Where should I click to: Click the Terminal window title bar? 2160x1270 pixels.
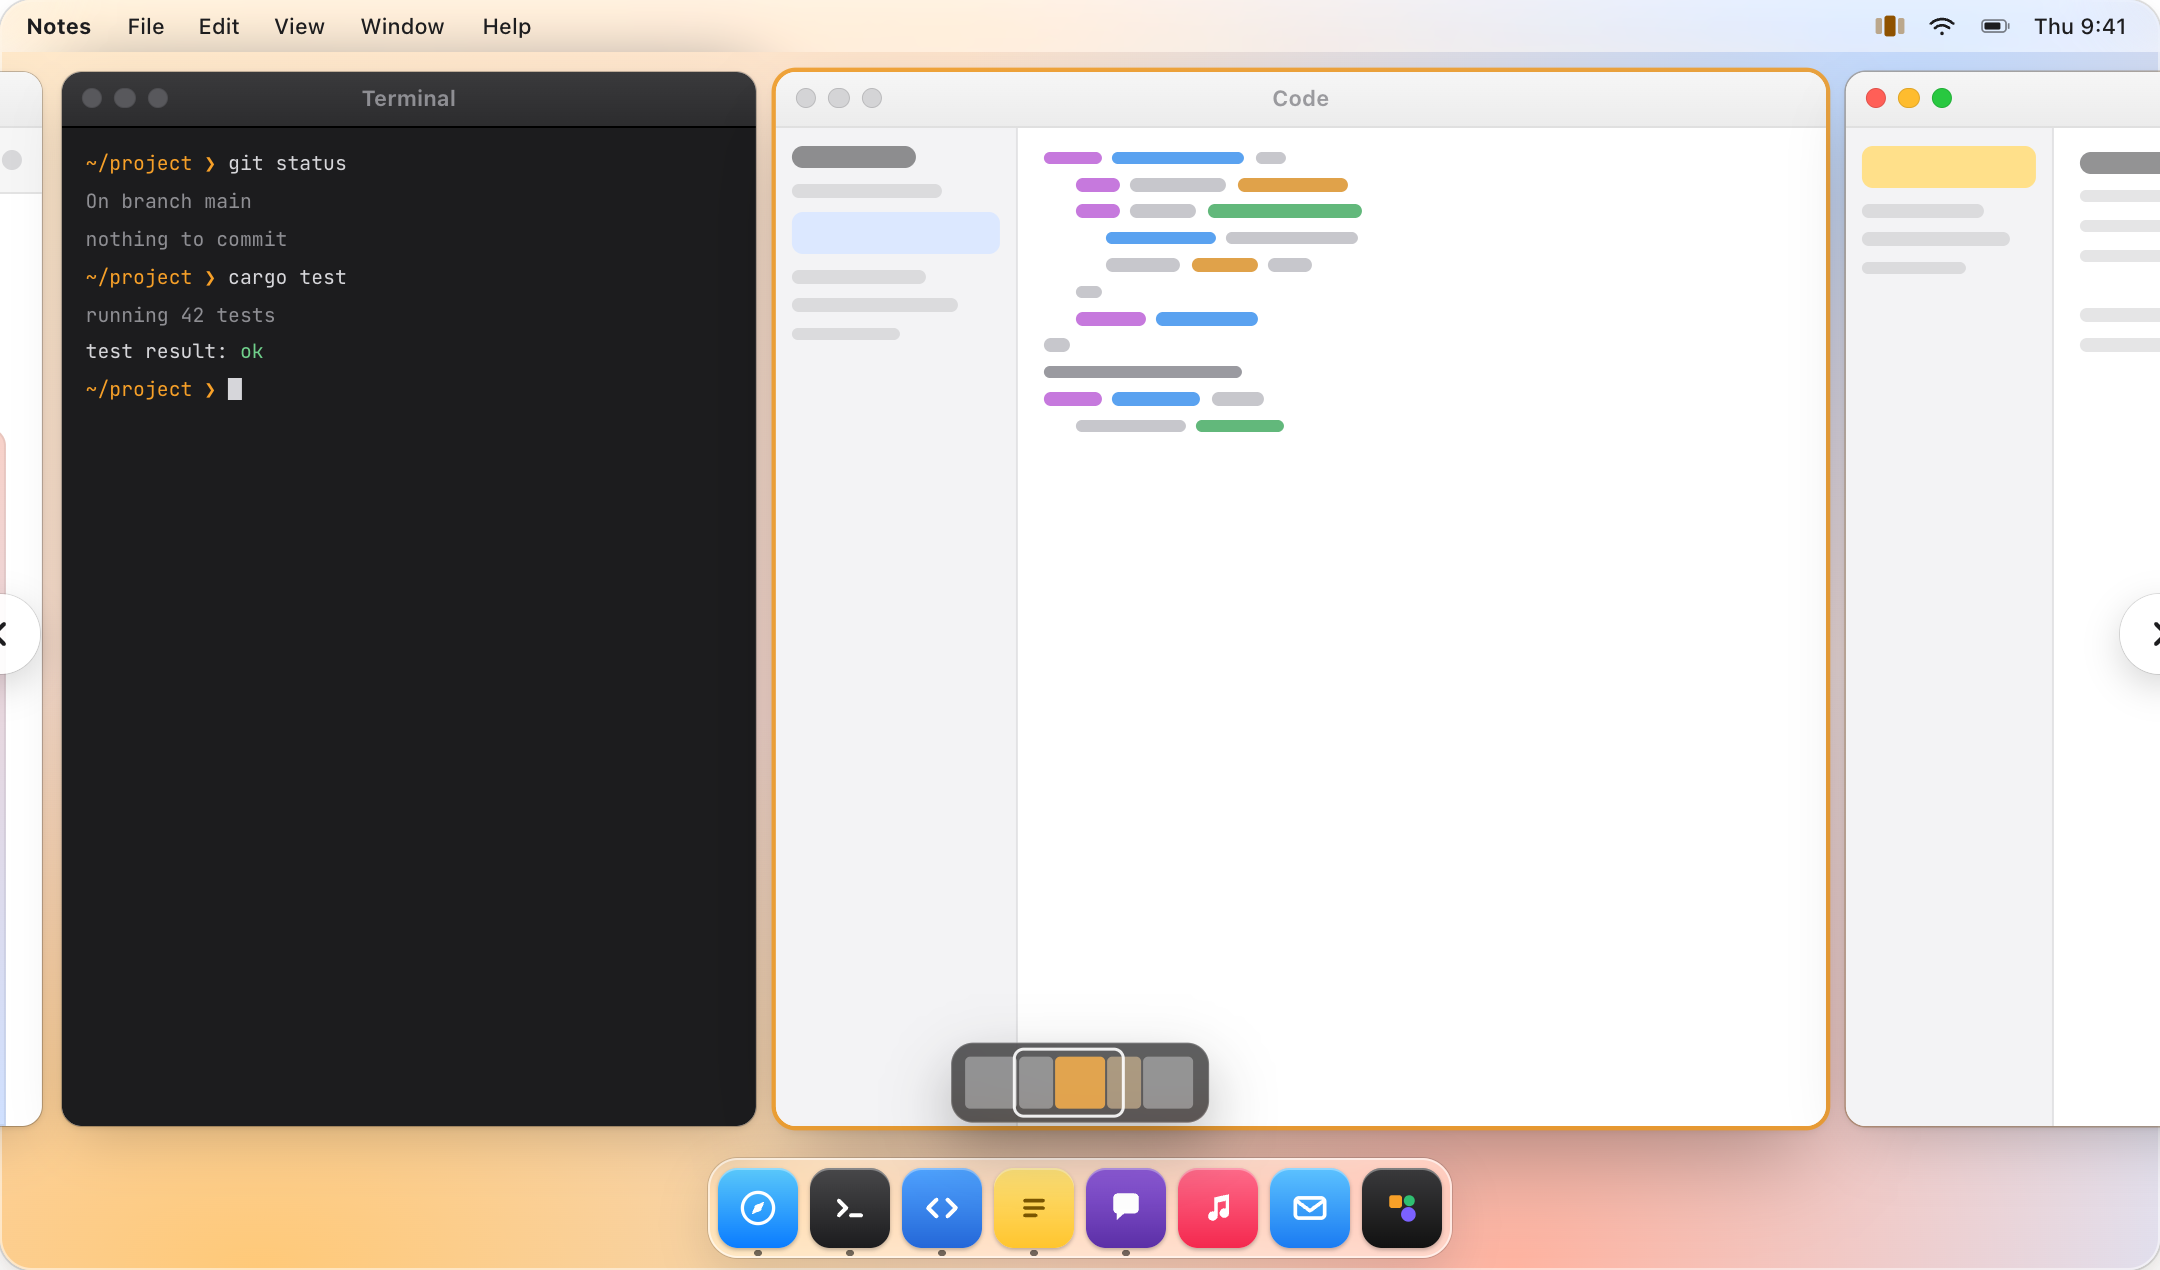408,98
